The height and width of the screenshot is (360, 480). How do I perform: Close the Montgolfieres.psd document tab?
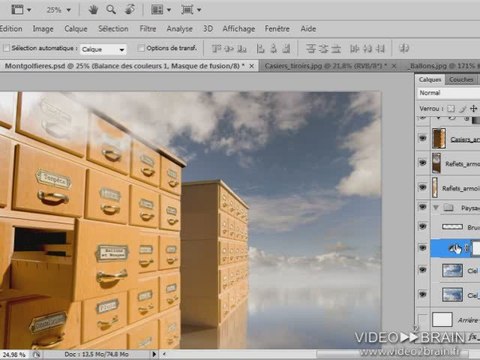tap(252, 66)
